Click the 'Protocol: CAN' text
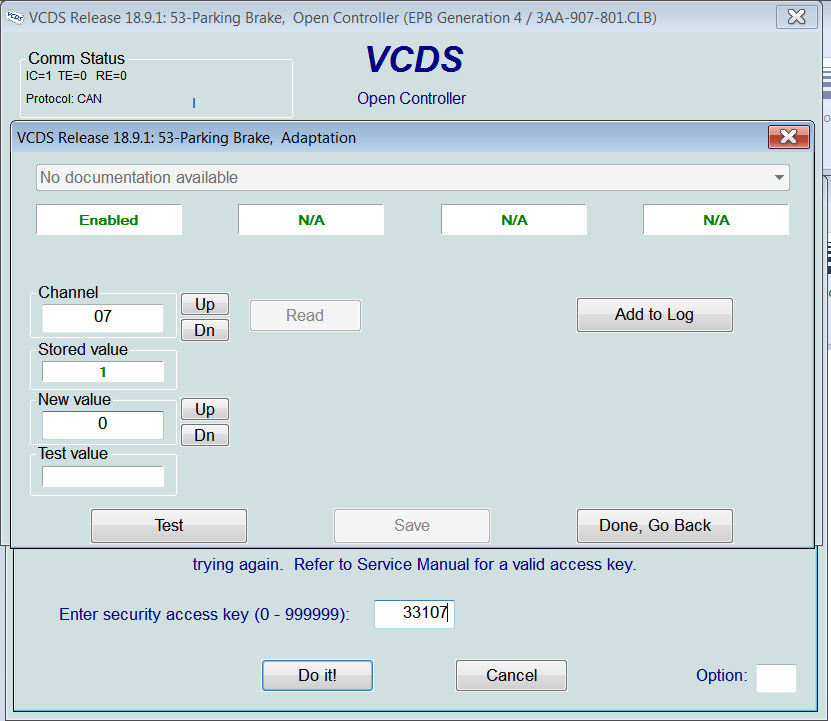 [x=64, y=99]
